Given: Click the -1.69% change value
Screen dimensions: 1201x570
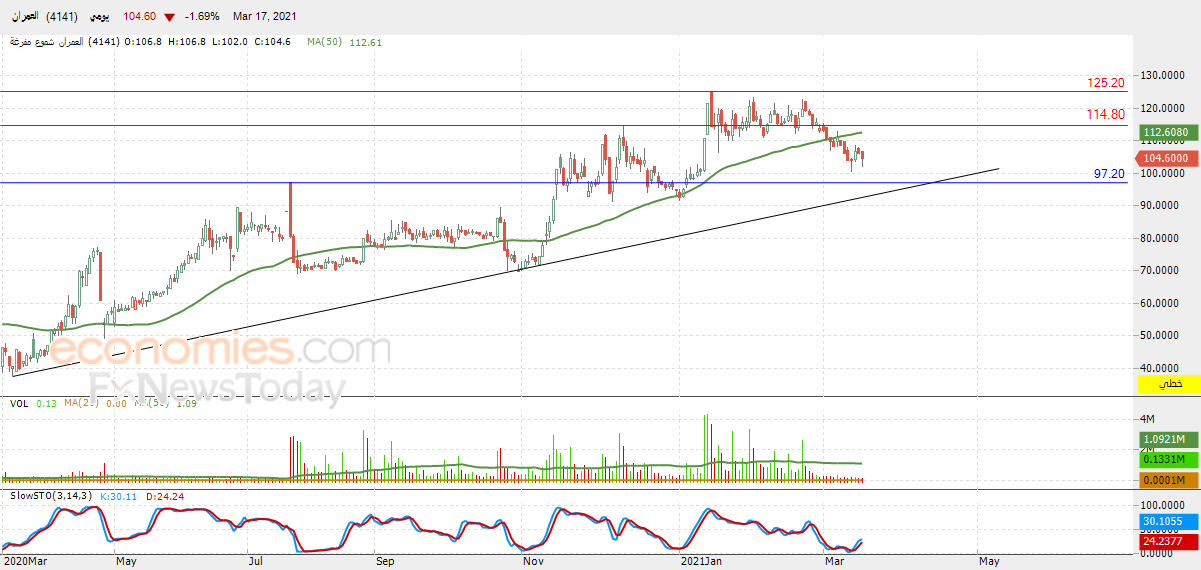Looking at the screenshot, I should pyautogui.click(x=204, y=17).
